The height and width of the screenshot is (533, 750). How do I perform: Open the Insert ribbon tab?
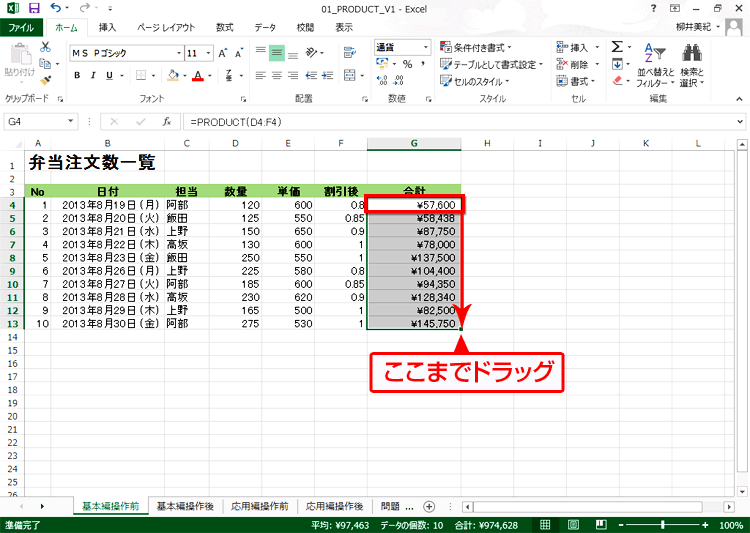tap(107, 27)
